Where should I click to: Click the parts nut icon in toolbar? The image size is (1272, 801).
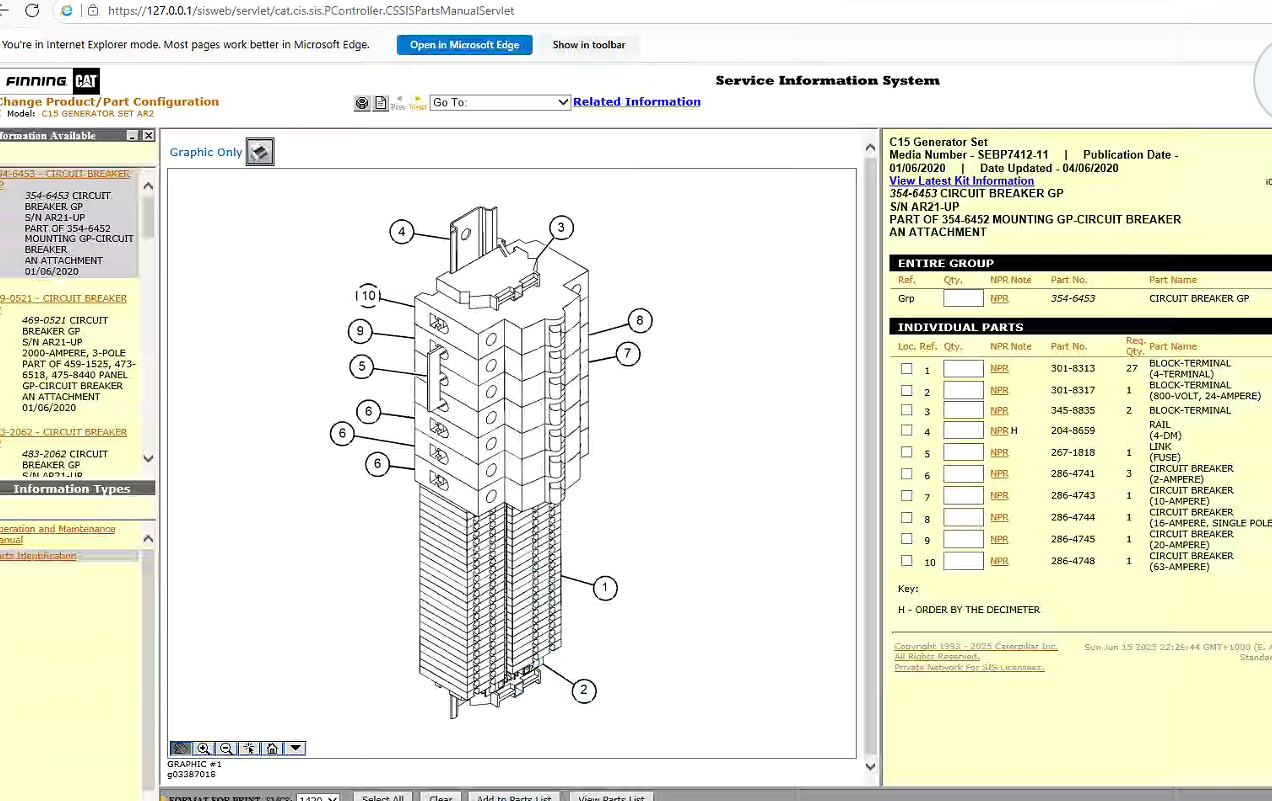tap(362, 103)
